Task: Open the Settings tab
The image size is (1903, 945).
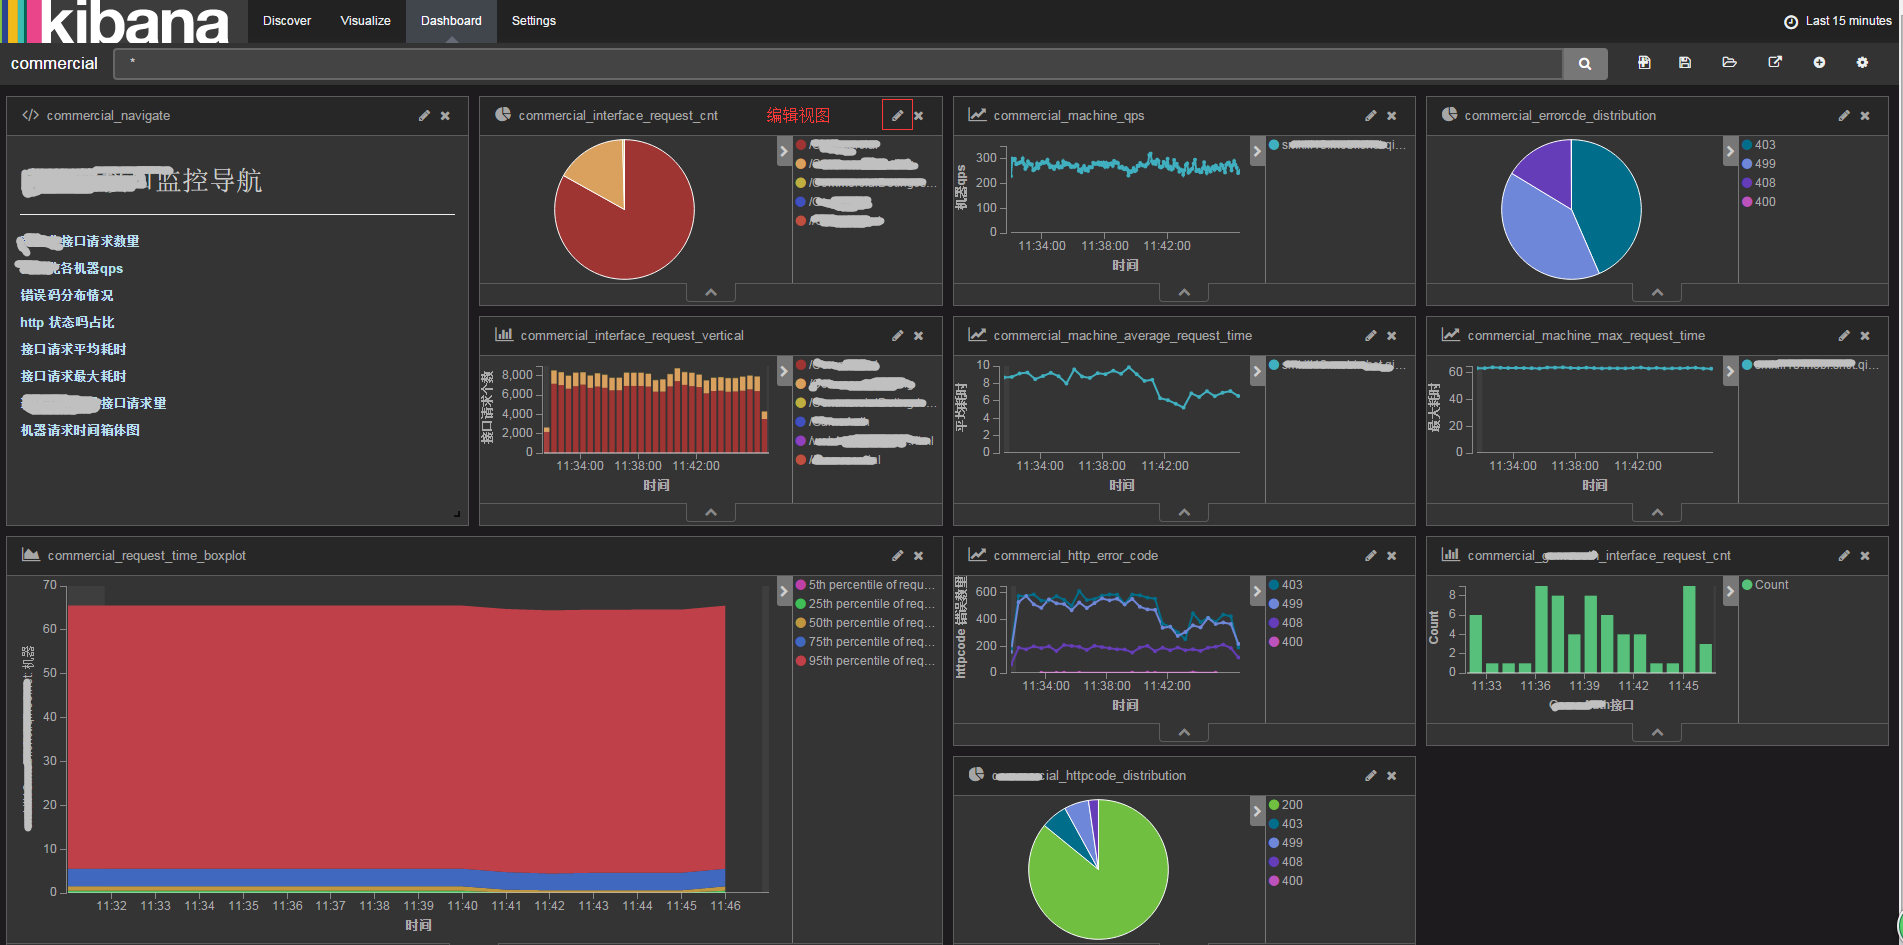Action: (x=534, y=21)
